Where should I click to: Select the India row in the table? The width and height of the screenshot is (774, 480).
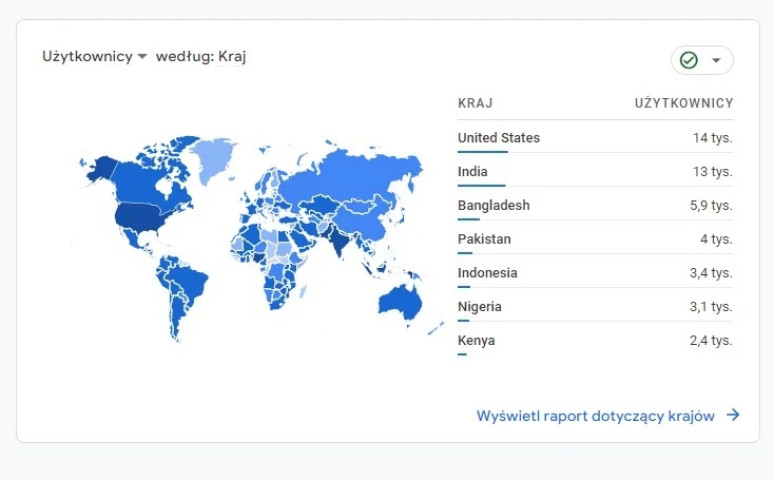(x=594, y=172)
